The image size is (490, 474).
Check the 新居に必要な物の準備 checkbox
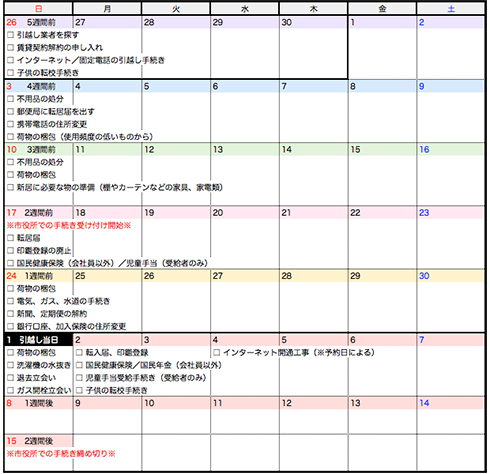pos(11,187)
